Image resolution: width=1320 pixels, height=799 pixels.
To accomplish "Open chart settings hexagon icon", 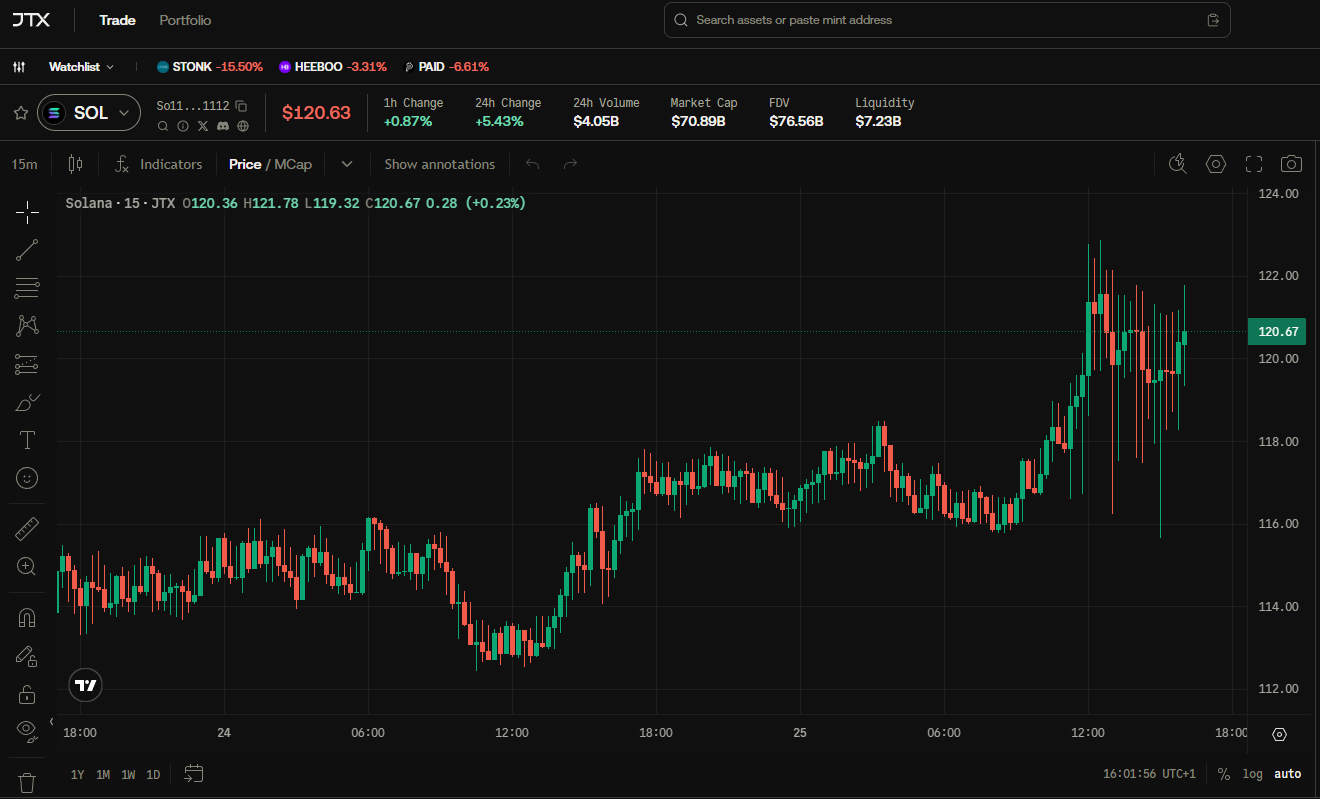I will click(1216, 164).
